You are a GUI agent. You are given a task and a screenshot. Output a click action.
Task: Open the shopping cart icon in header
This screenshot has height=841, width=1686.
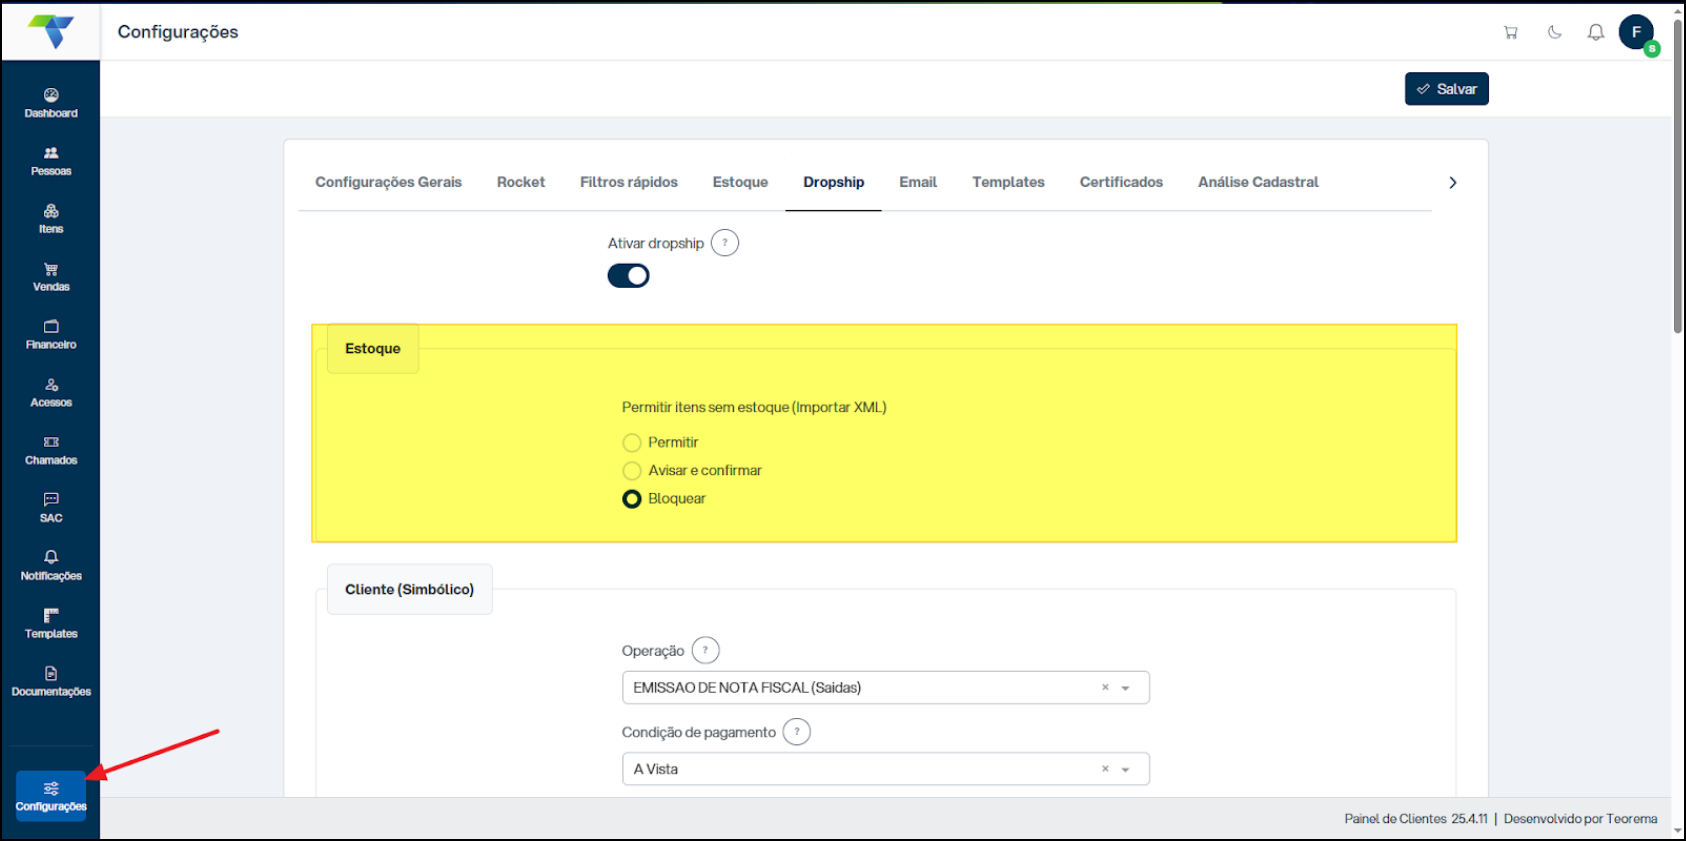point(1511,32)
